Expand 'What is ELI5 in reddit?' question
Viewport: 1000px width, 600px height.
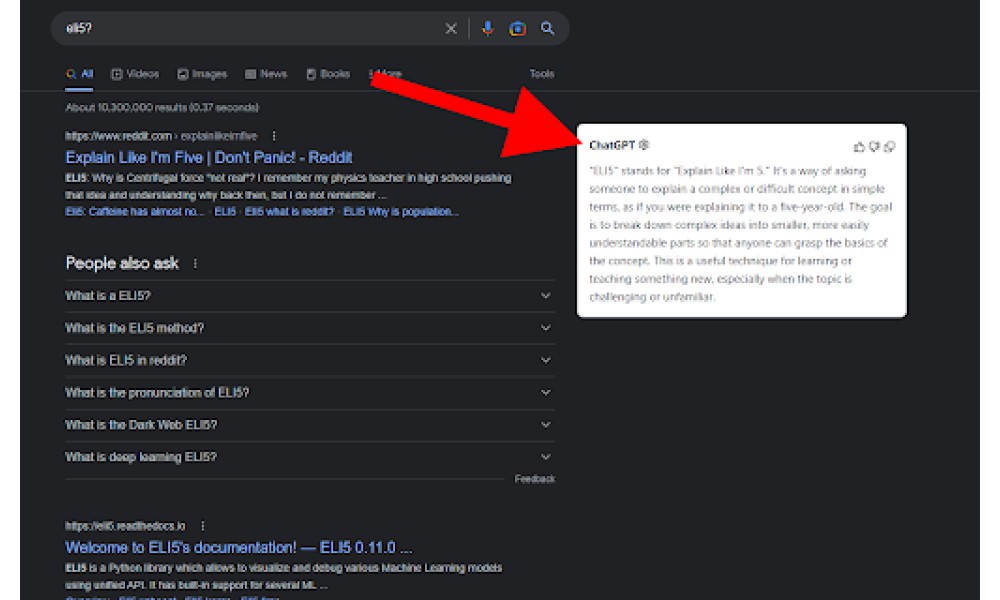click(x=310, y=360)
